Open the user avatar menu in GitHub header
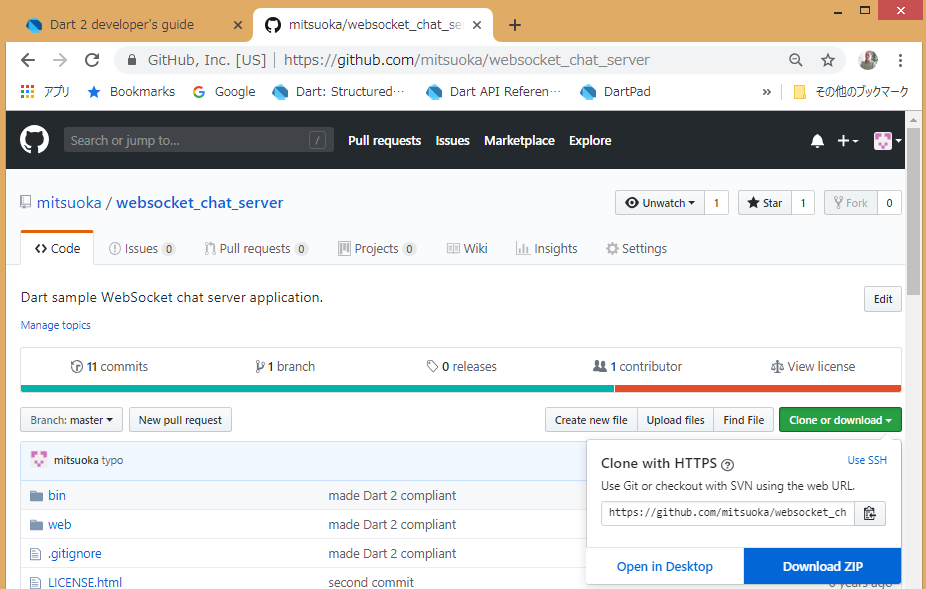This screenshot has height=589, width=926. tap(887, 141)
